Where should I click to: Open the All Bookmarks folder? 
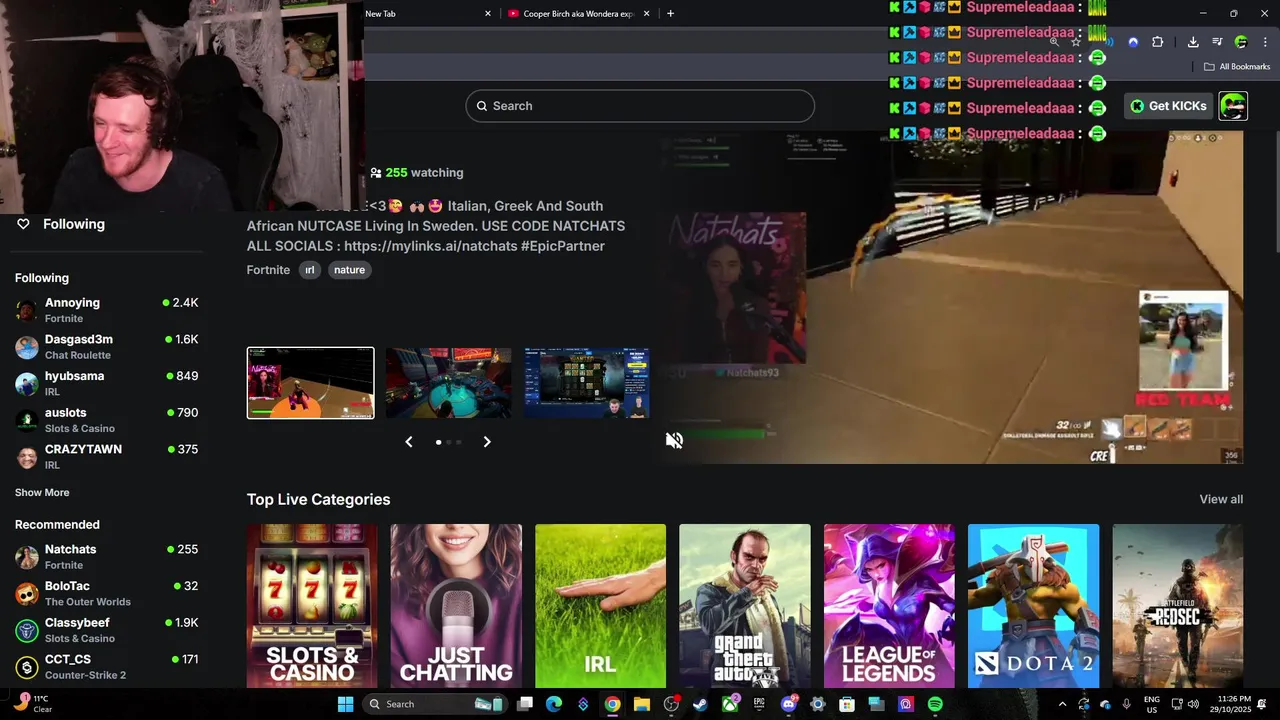pyautogui.click(x=1237, y=67)
